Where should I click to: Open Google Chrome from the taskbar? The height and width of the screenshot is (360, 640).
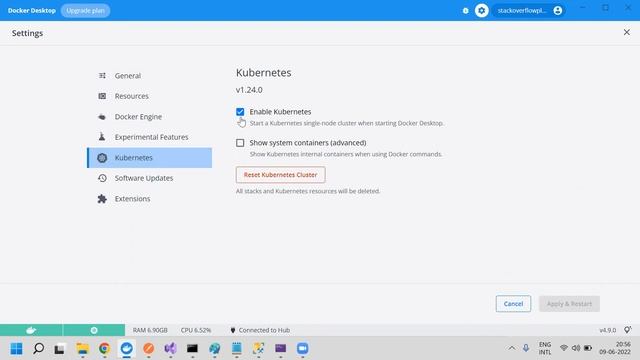(104, 349)
